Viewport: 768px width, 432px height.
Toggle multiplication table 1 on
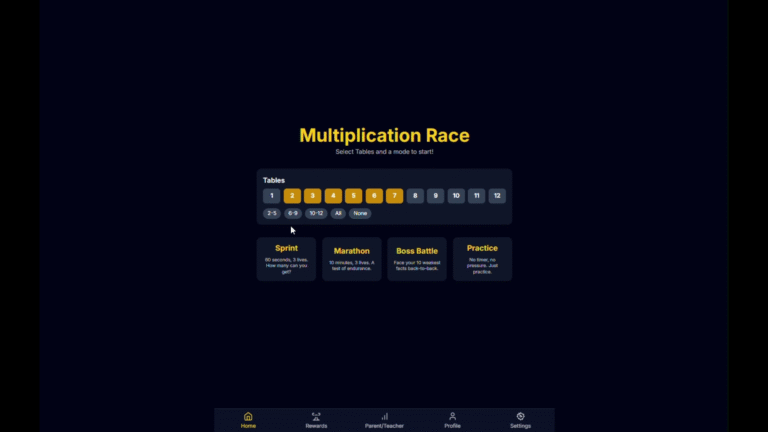(x=272, y=196)
